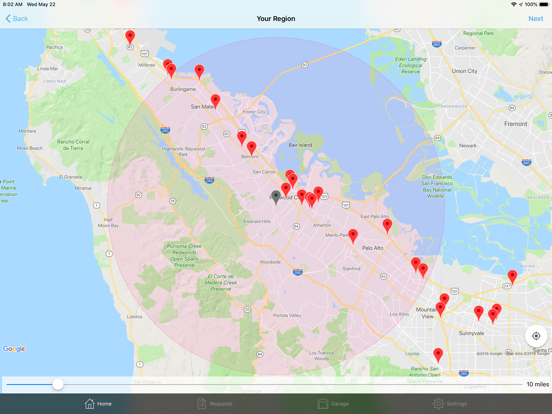The width and height of the screenshot is (552, 414).
Task: Select the red pin south of Los Altos near Loyola
Action: (x=438, y=355)
